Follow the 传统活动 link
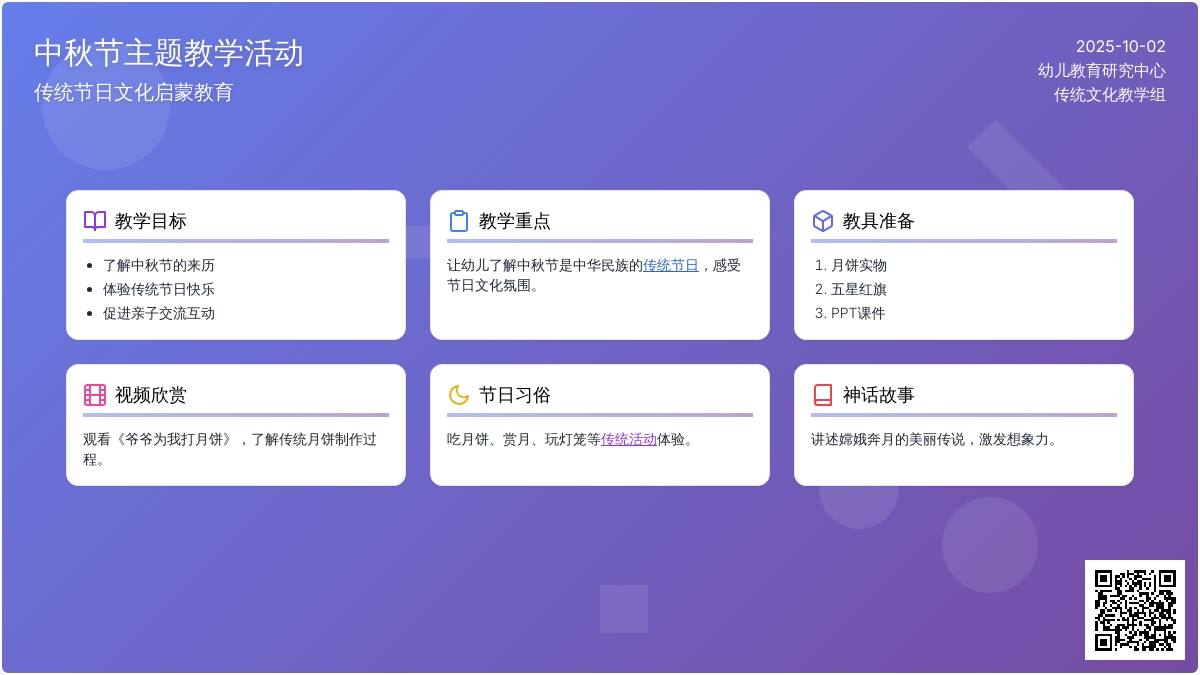Viewport: 1200px width, 675px height. pos(628,439)
